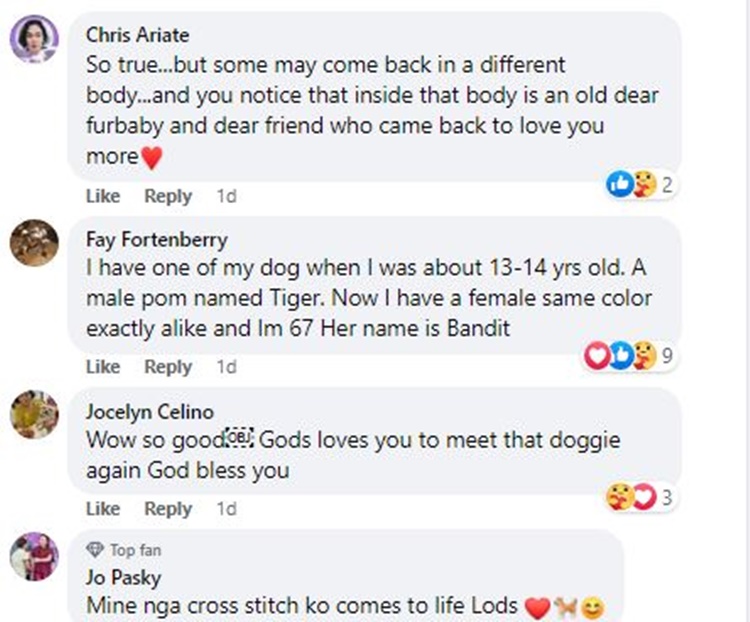Reply to Chris Ariate's comment
Image resolution: width=750 pixels, height=622 pixels.
[x=167, y=196]
